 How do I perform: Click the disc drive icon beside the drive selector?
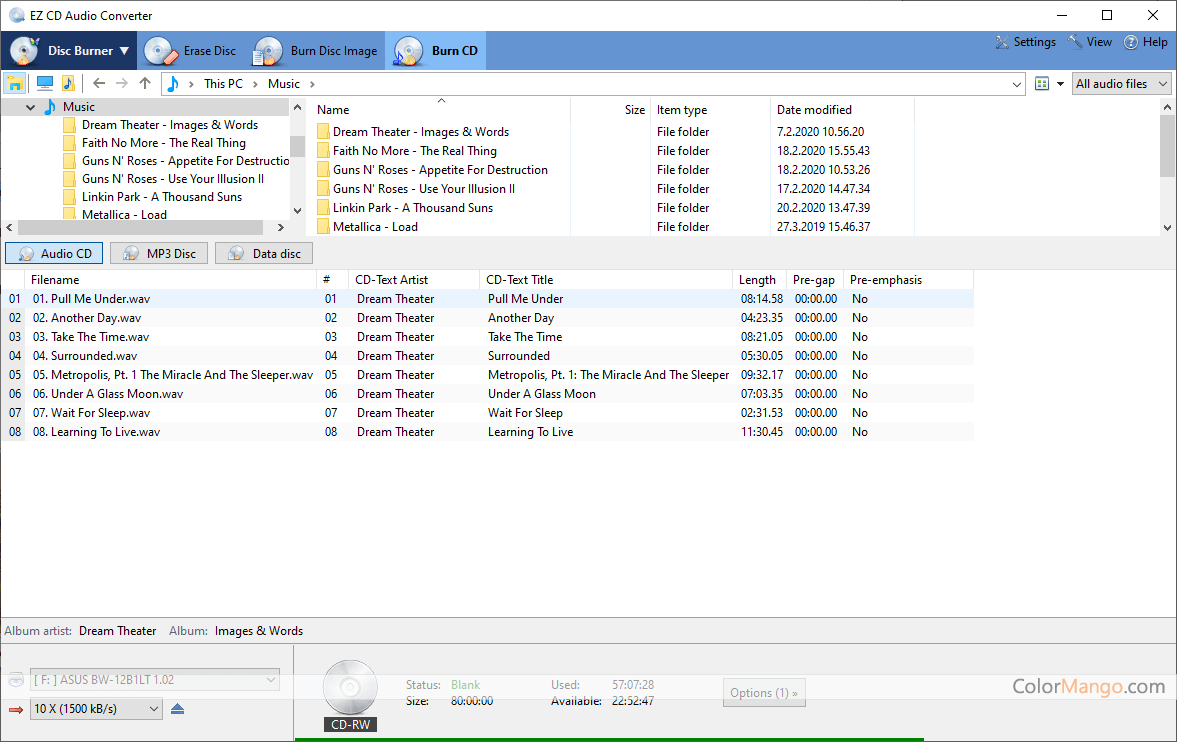pos(16,680)
